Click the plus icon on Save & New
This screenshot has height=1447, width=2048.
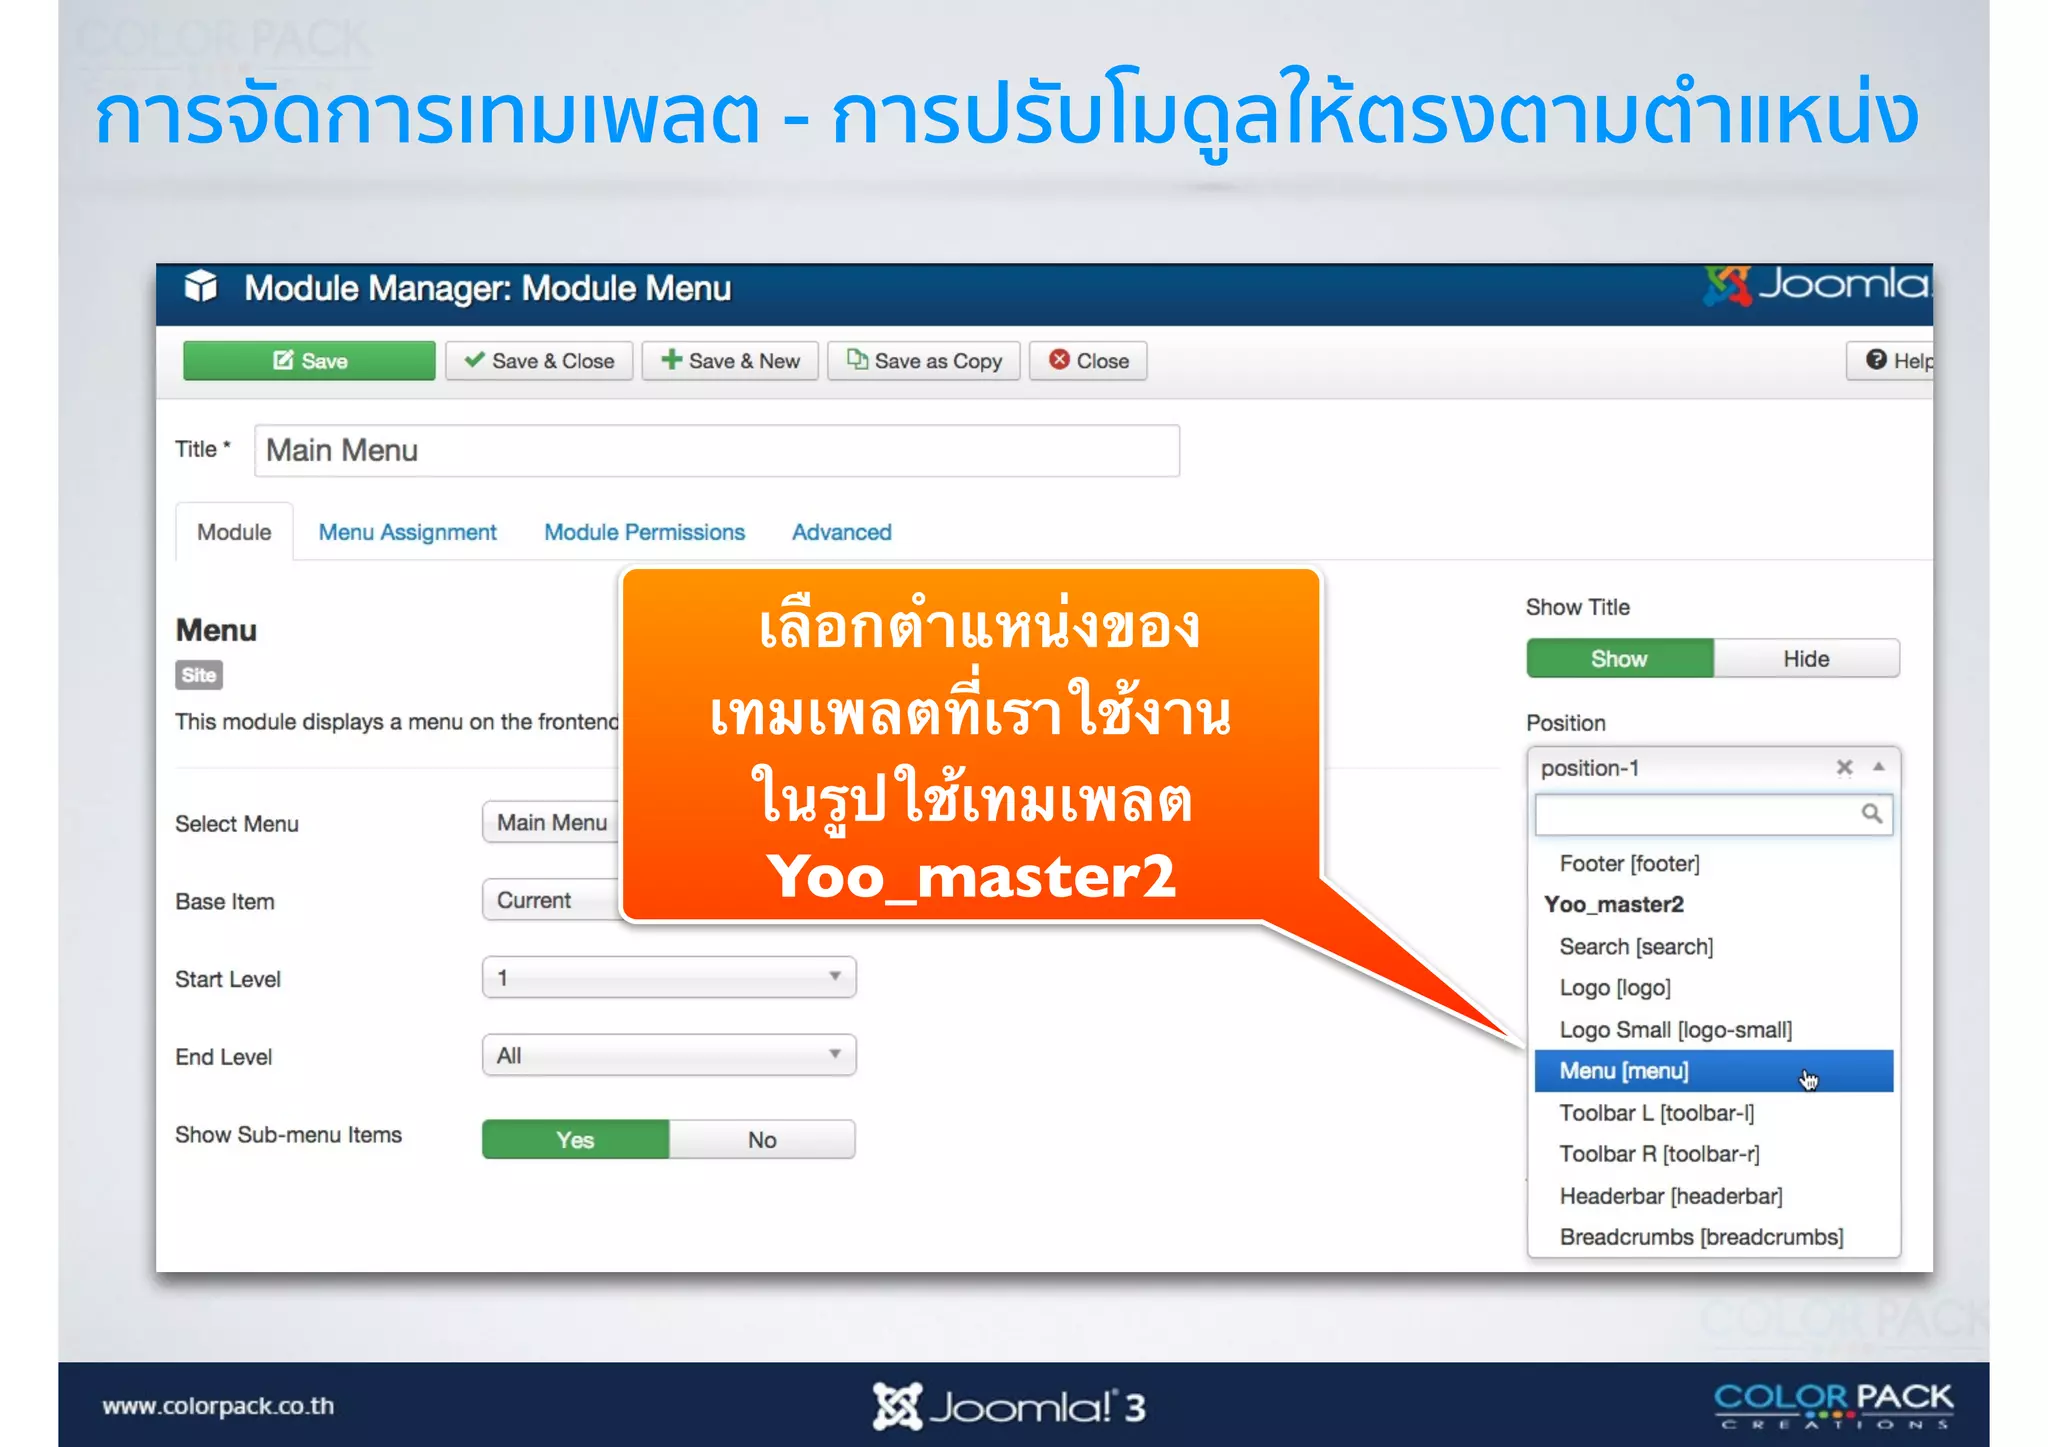pos(672,360)
